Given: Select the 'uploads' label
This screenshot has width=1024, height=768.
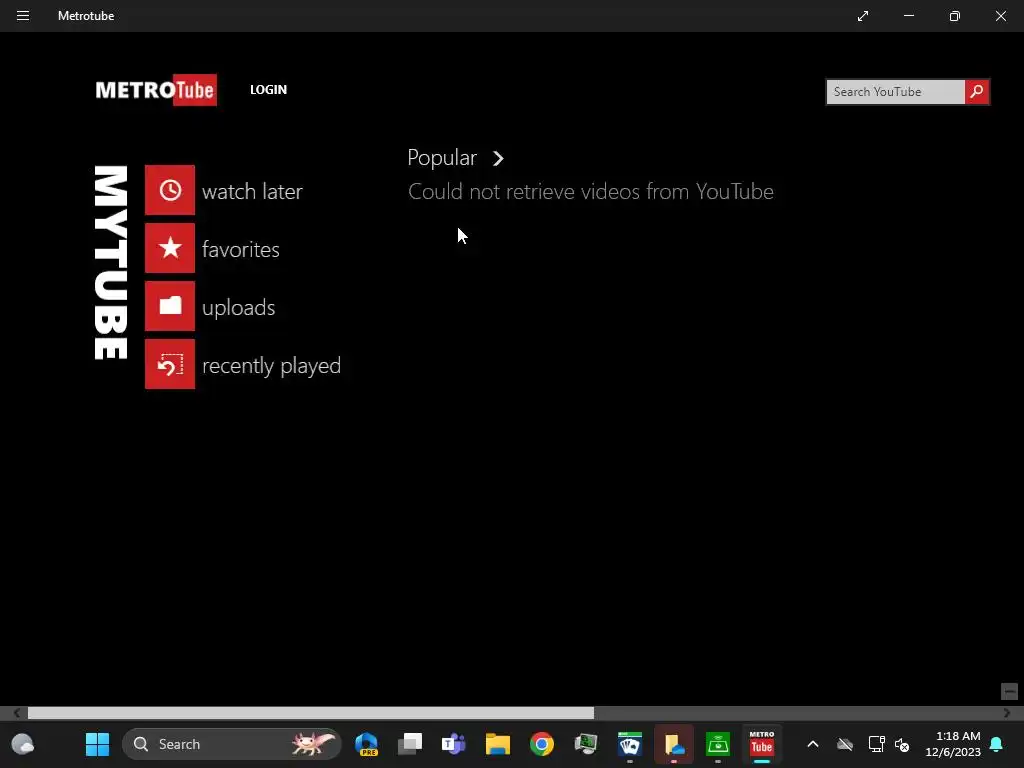Looking at the screenshot, I should [238, 308].
